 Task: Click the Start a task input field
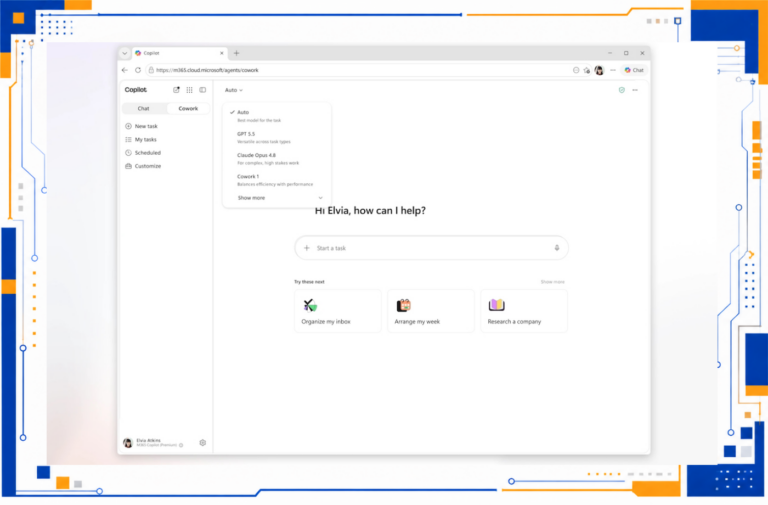431,248
